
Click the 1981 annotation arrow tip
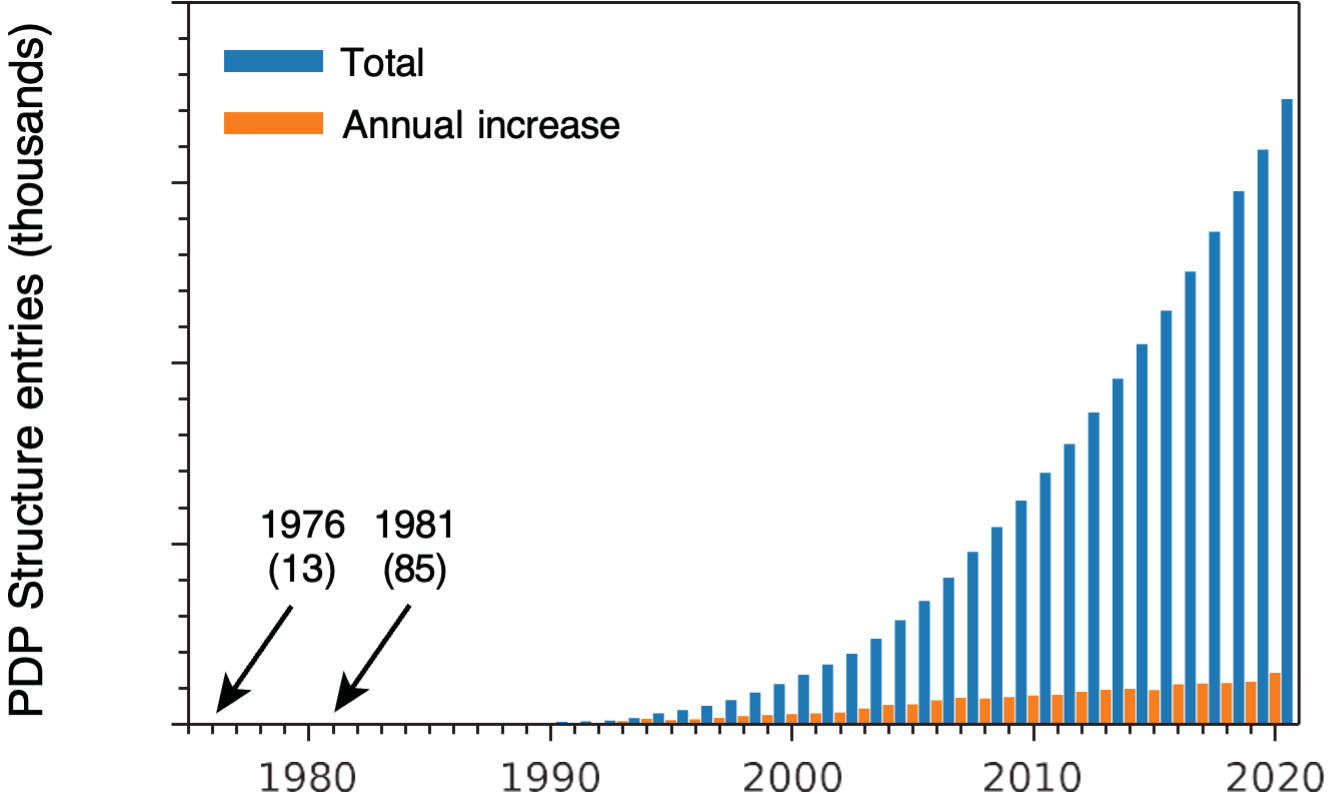(337, 711)
